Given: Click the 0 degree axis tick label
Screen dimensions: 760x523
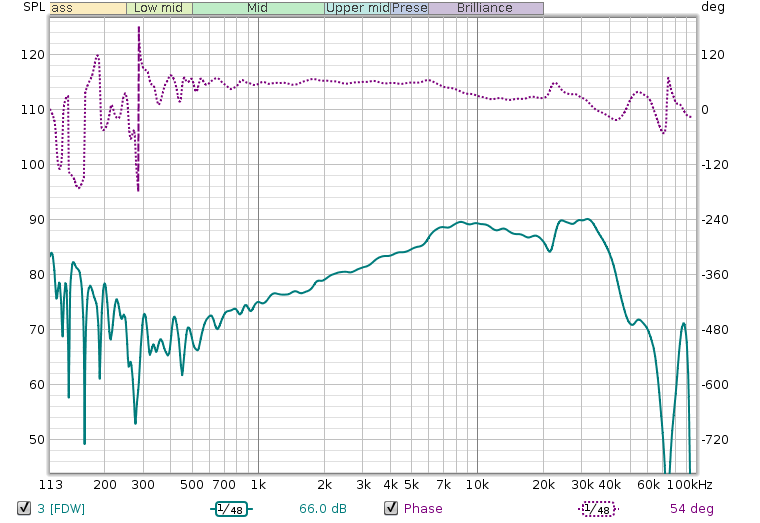Looking at the screenshot, I should point(705,110).
